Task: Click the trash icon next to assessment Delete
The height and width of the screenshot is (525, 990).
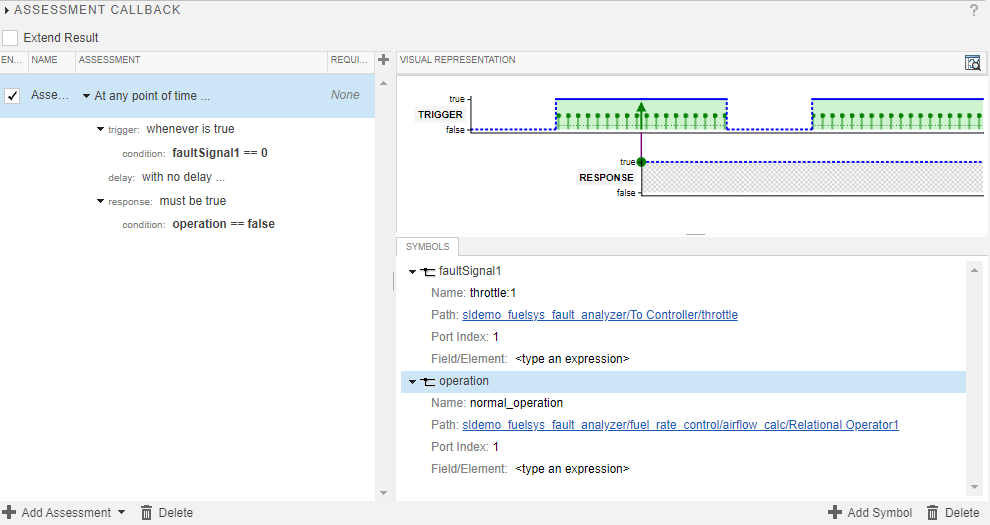Action: tap(147, 512)
